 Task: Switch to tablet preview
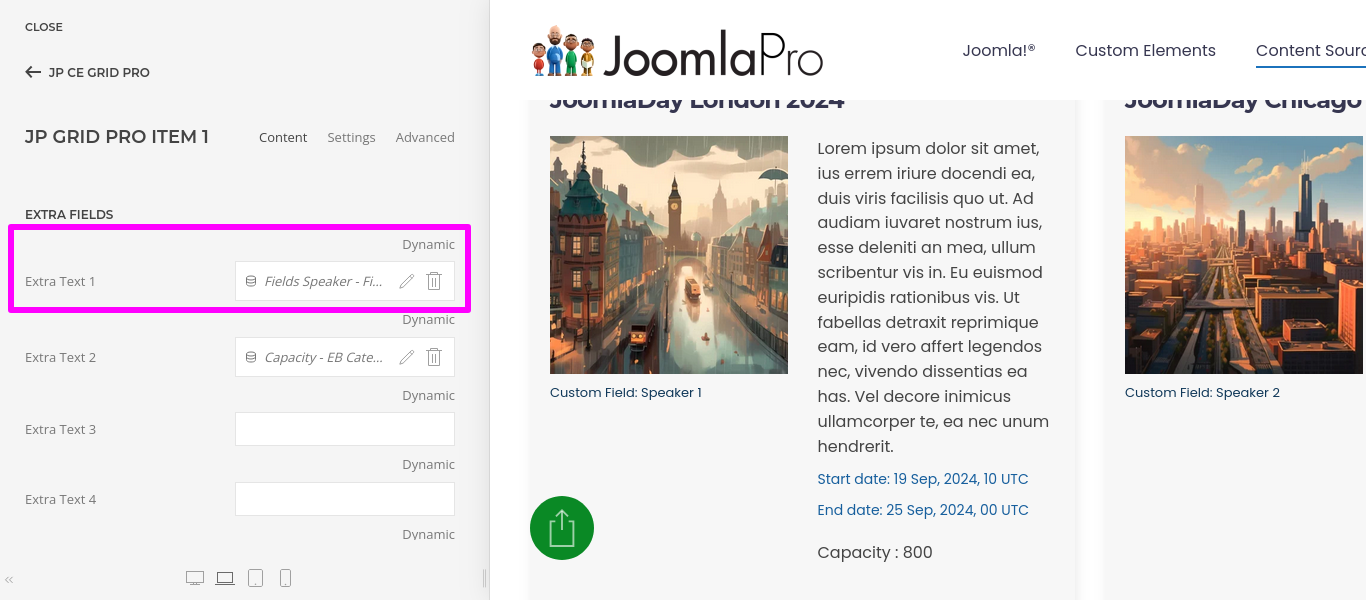click(x=255, y=578)
